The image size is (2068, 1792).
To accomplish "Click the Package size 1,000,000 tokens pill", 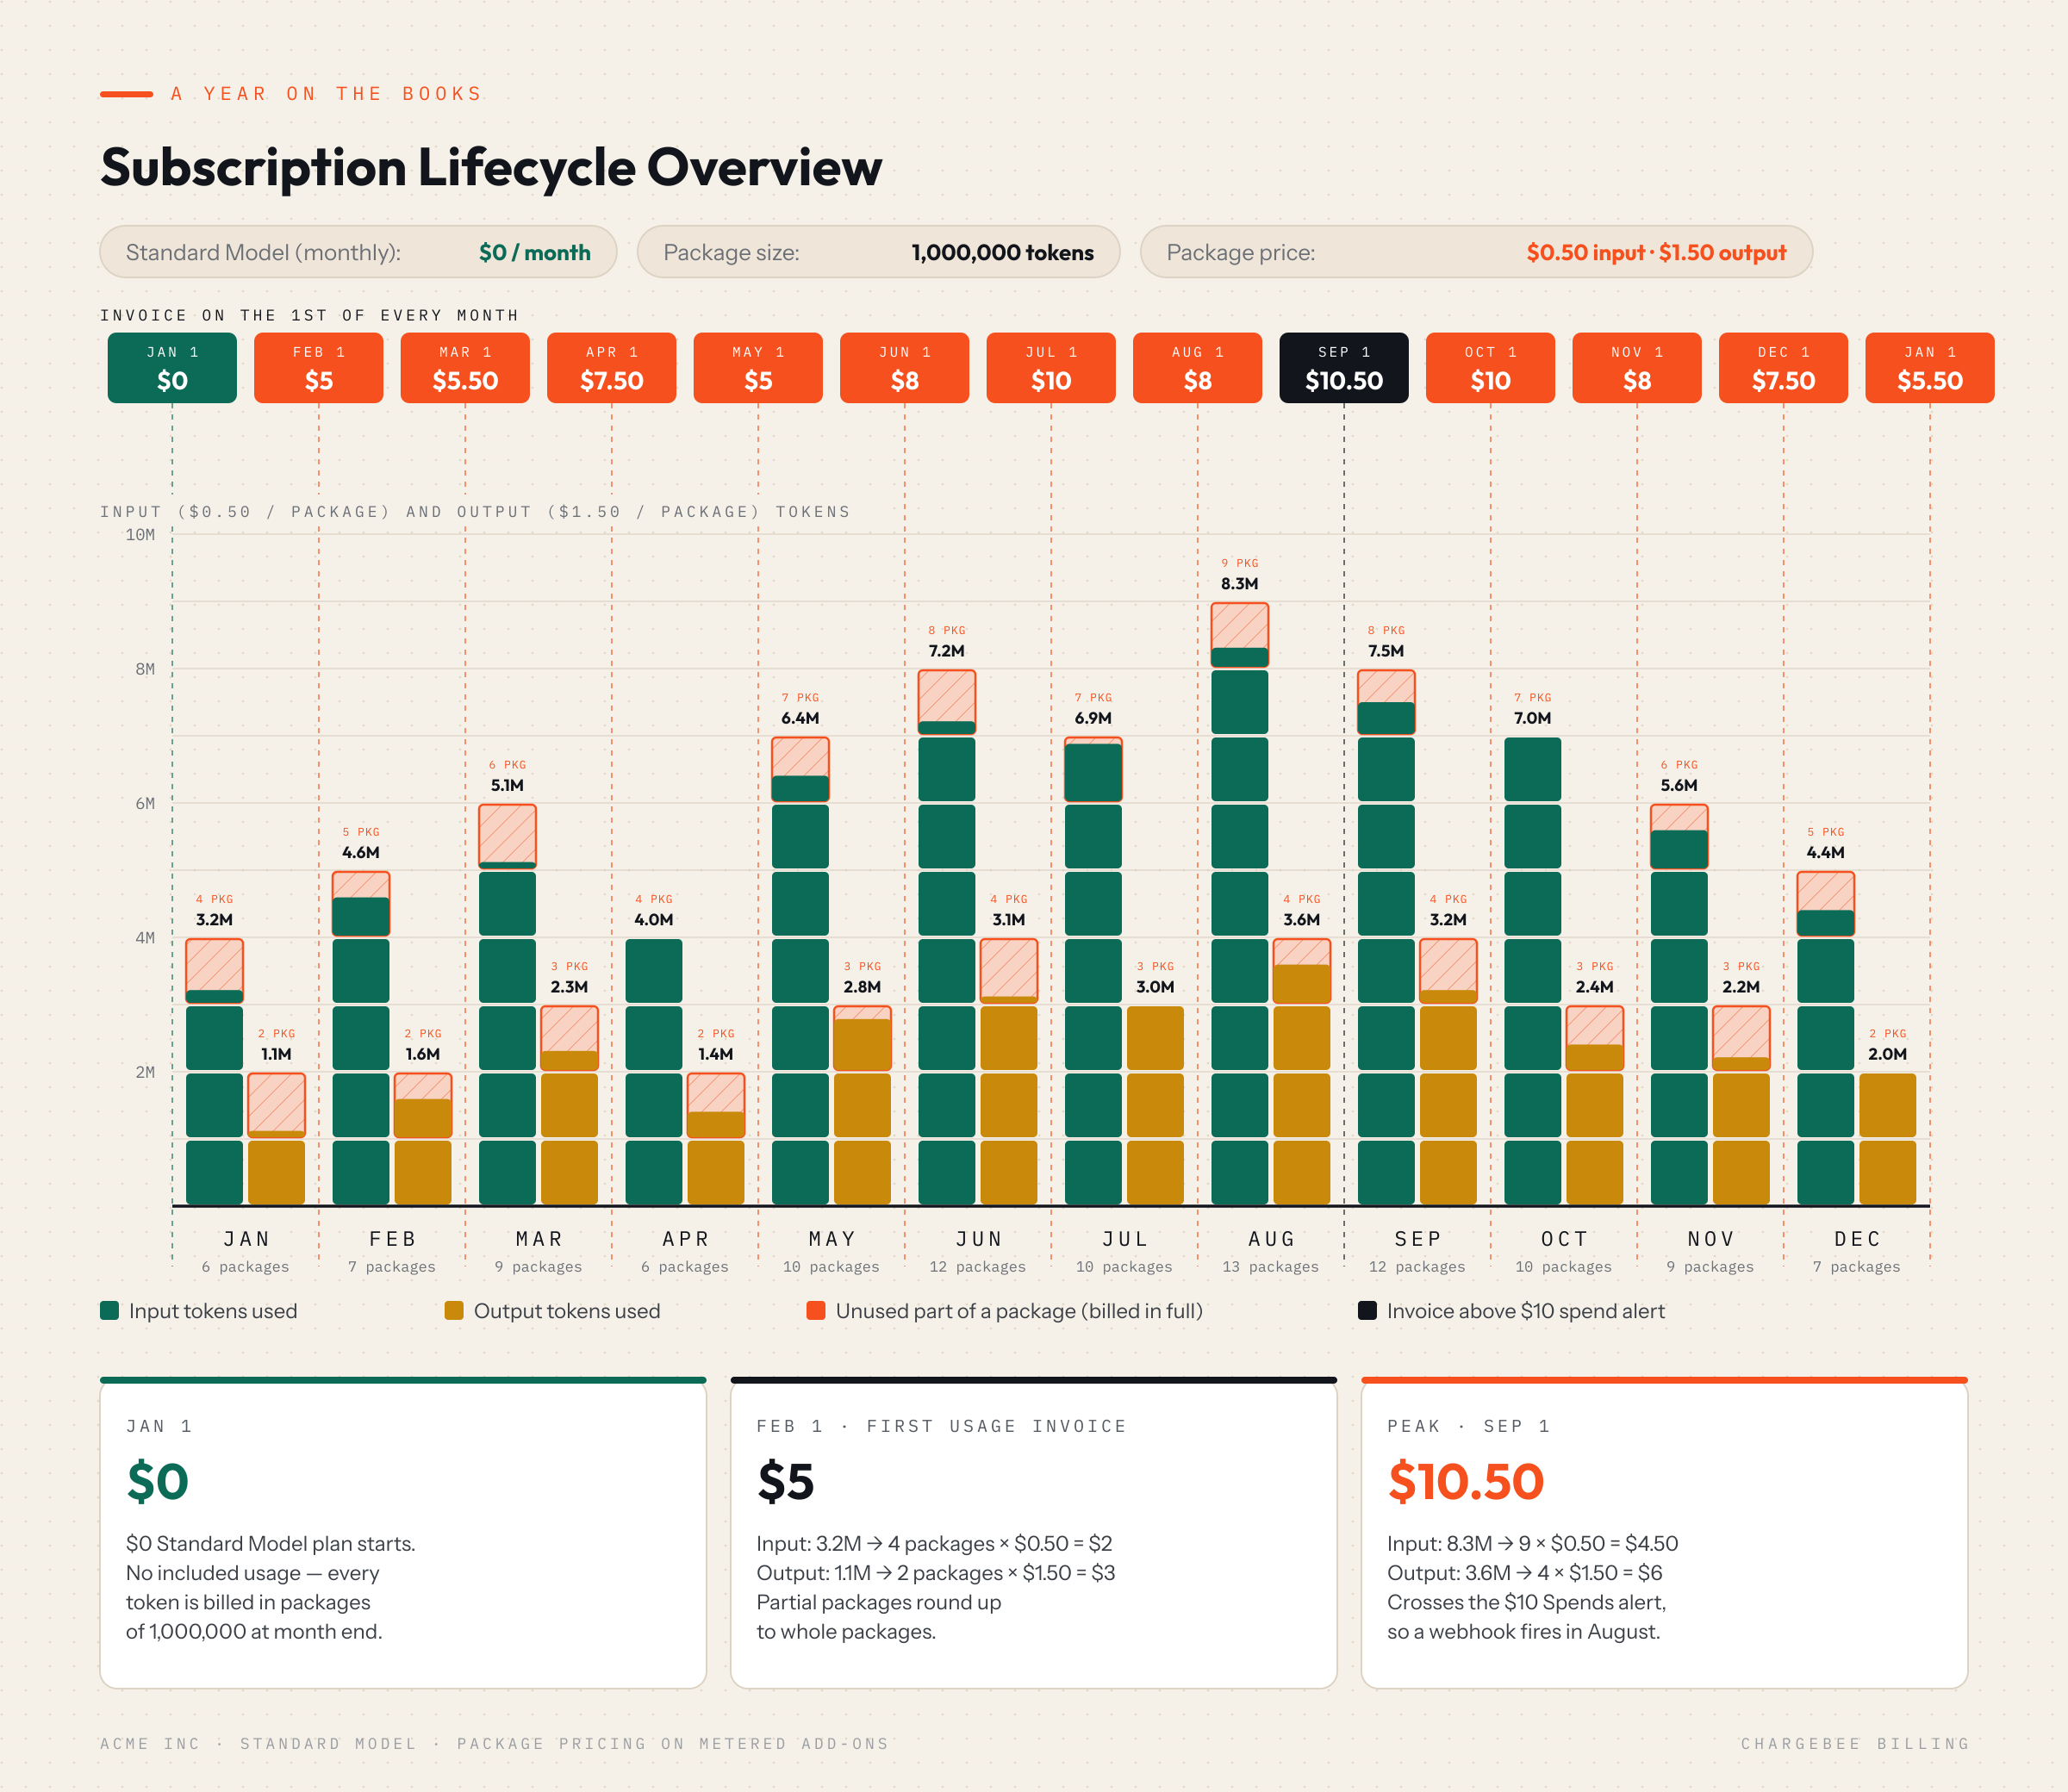I will pos(879,252).
